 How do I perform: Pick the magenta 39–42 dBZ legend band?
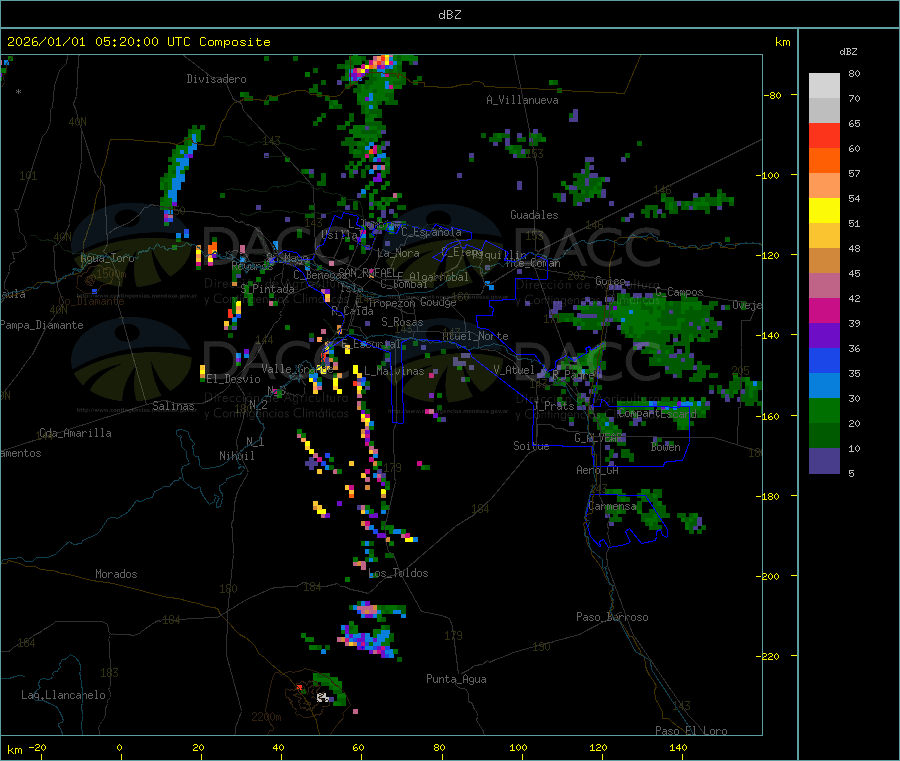pos(824,310)
